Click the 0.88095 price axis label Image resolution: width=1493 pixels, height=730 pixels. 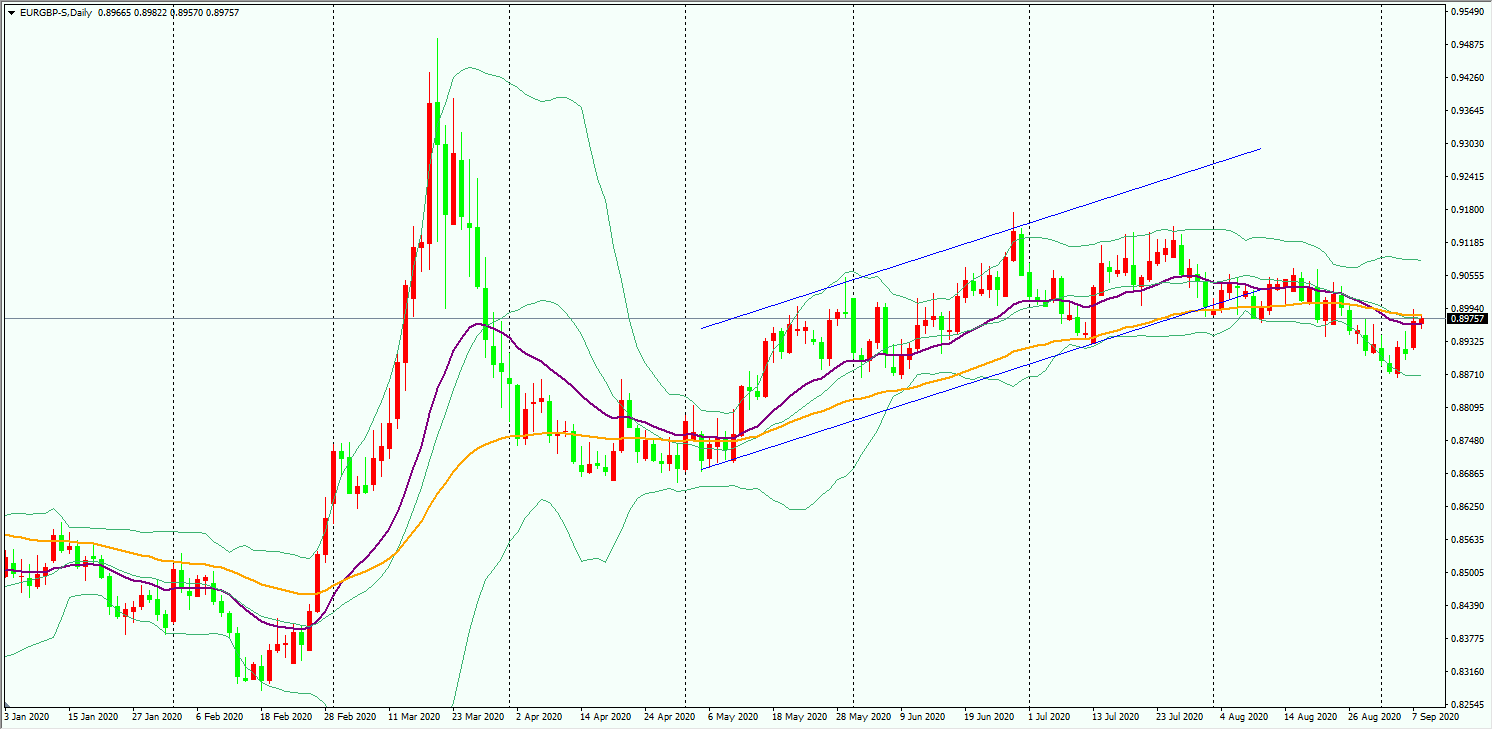1467,408
